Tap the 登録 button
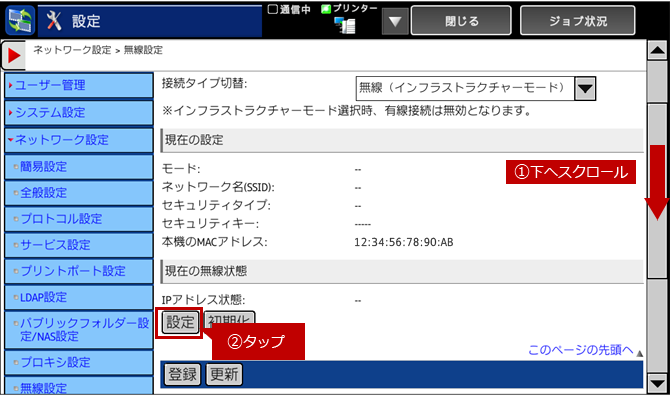The height and width of the screenshot is (396, 670). [182, 374]
